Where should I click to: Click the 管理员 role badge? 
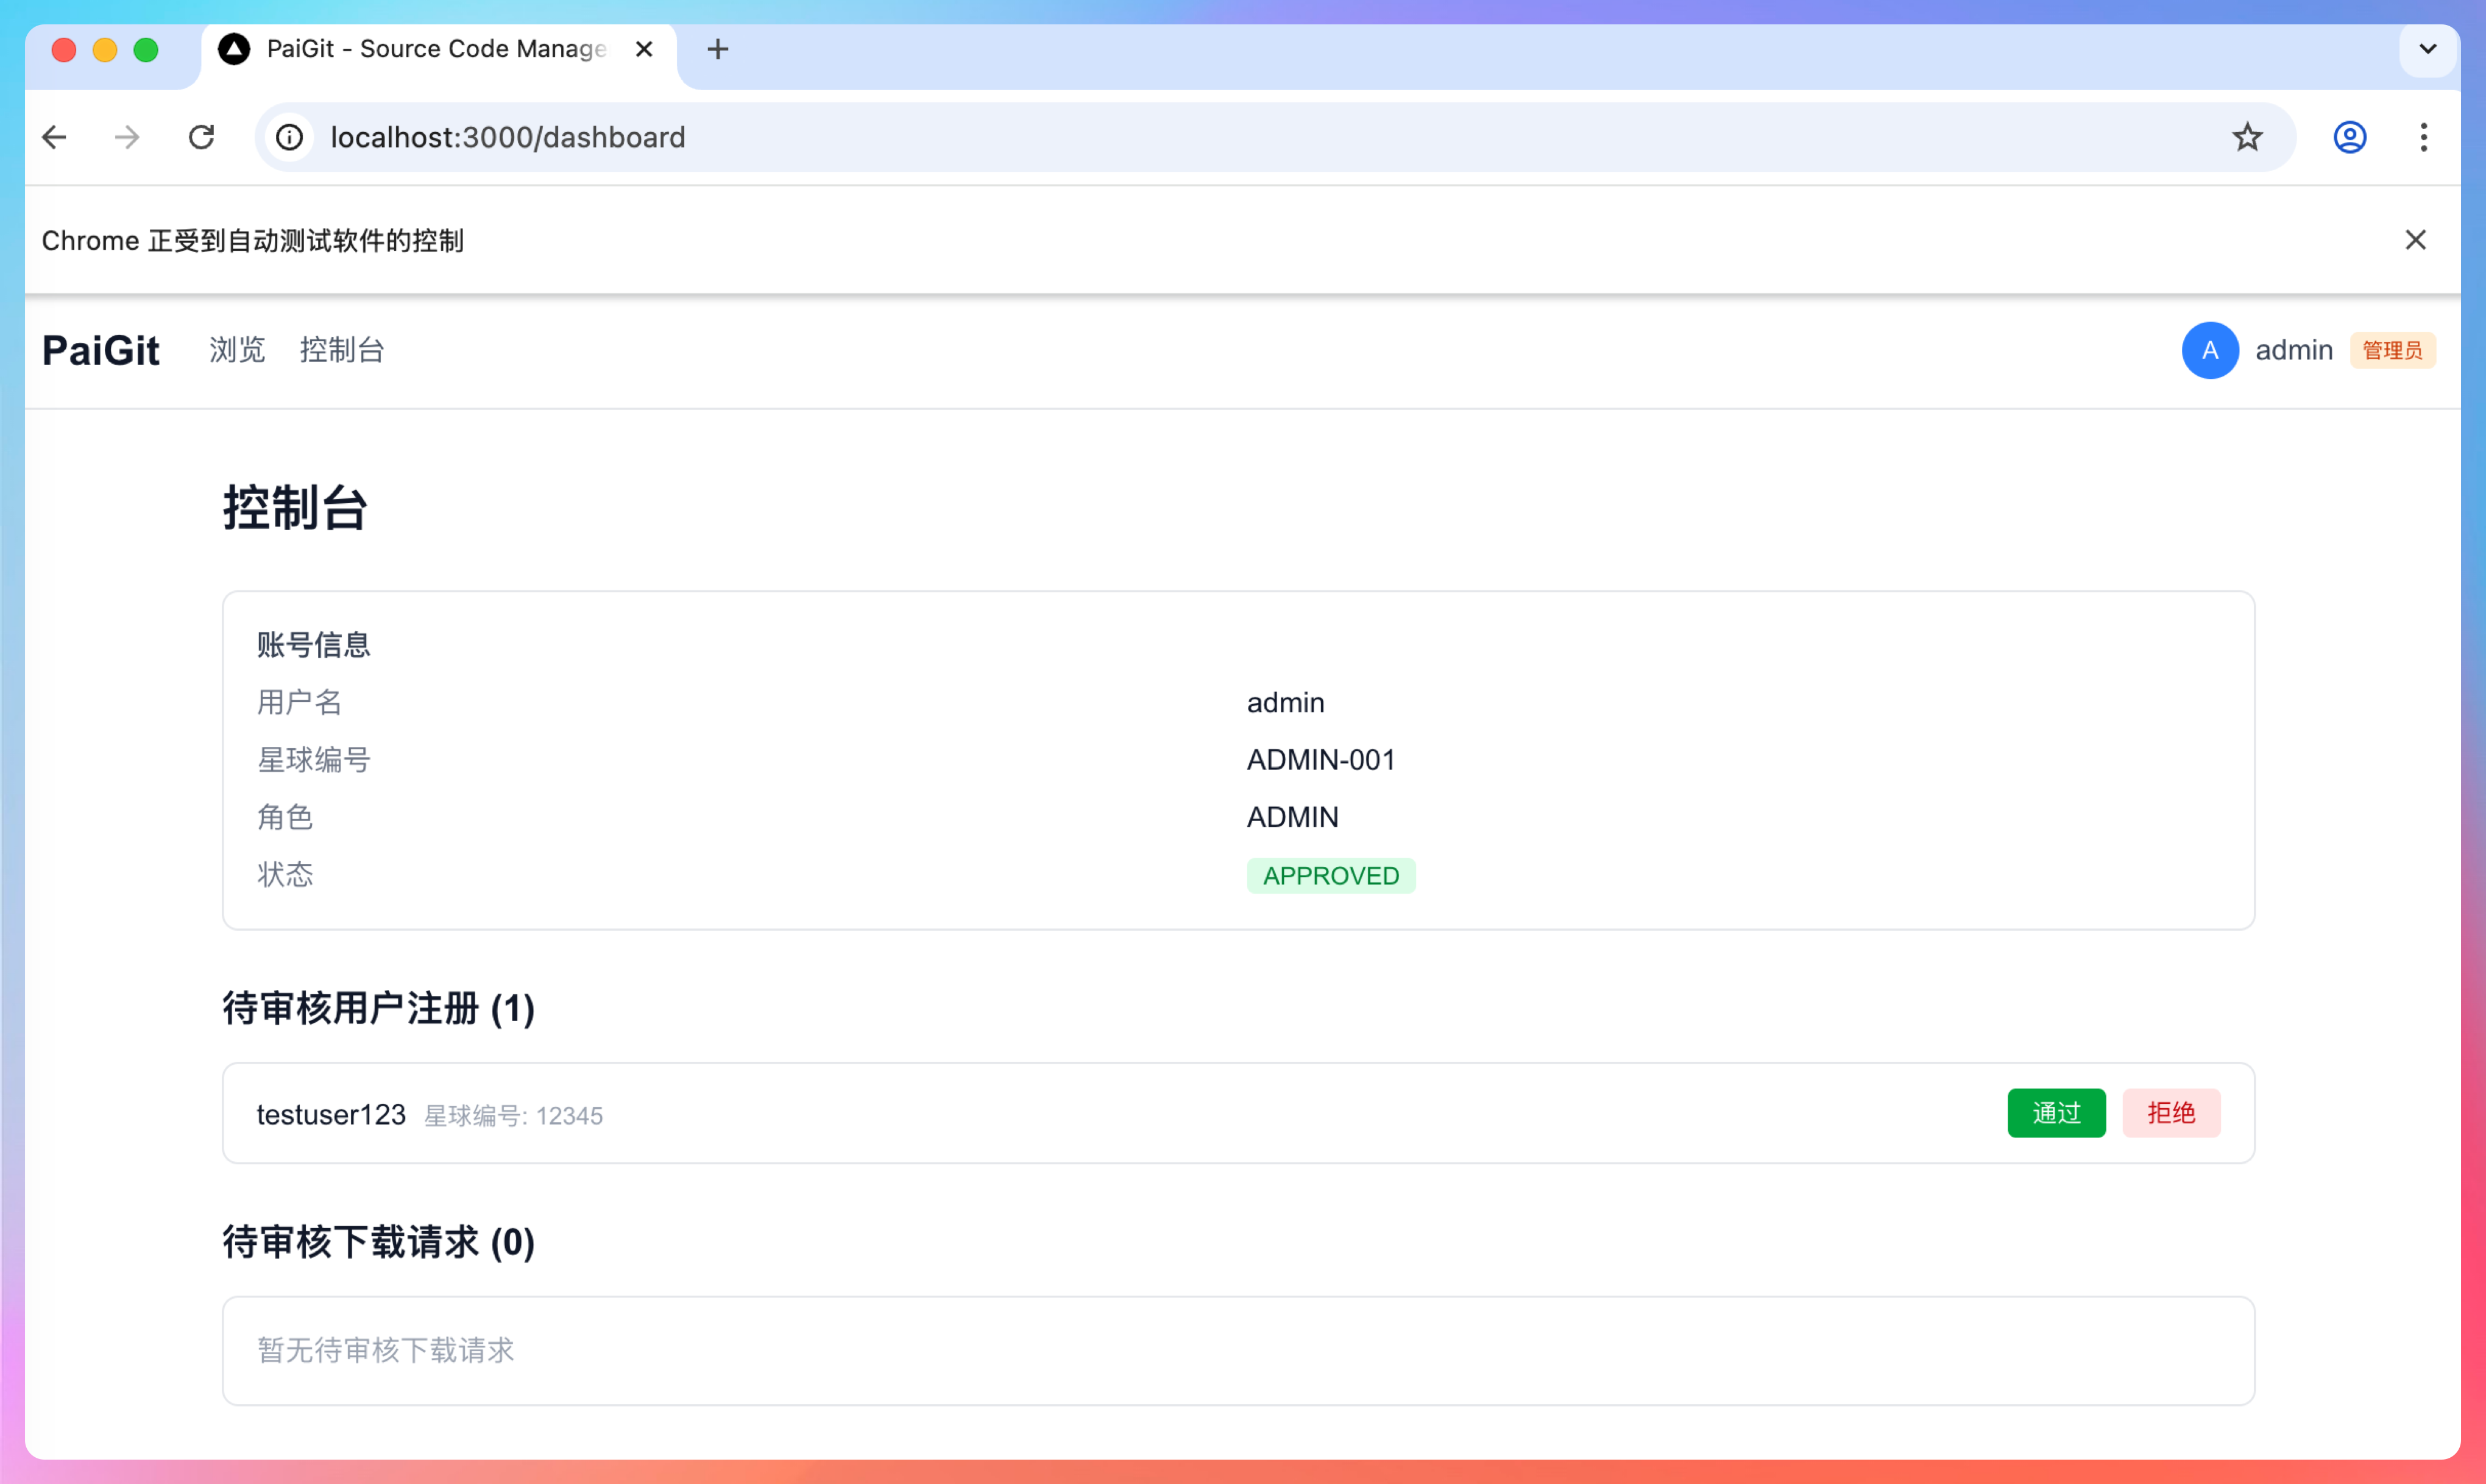[x=2392, y=350]
